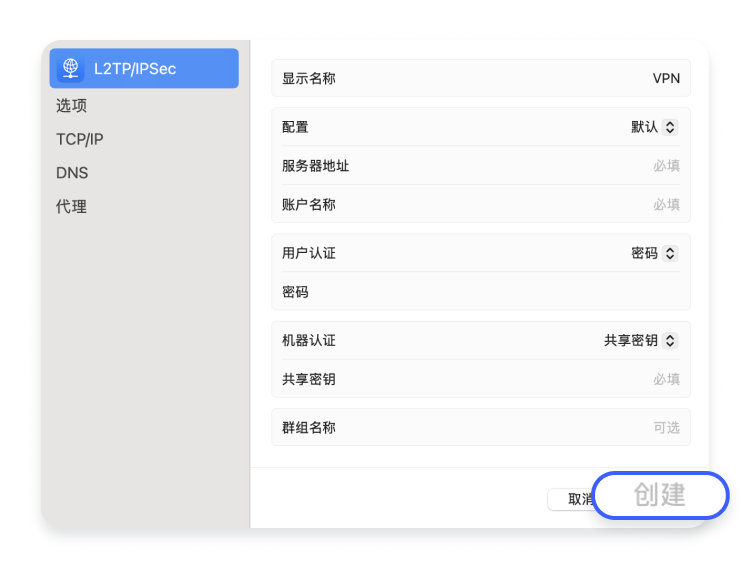Click the 取消 cancel button
Image resolution: width=750 pixels, height=568 pixels.
[571, 499]
